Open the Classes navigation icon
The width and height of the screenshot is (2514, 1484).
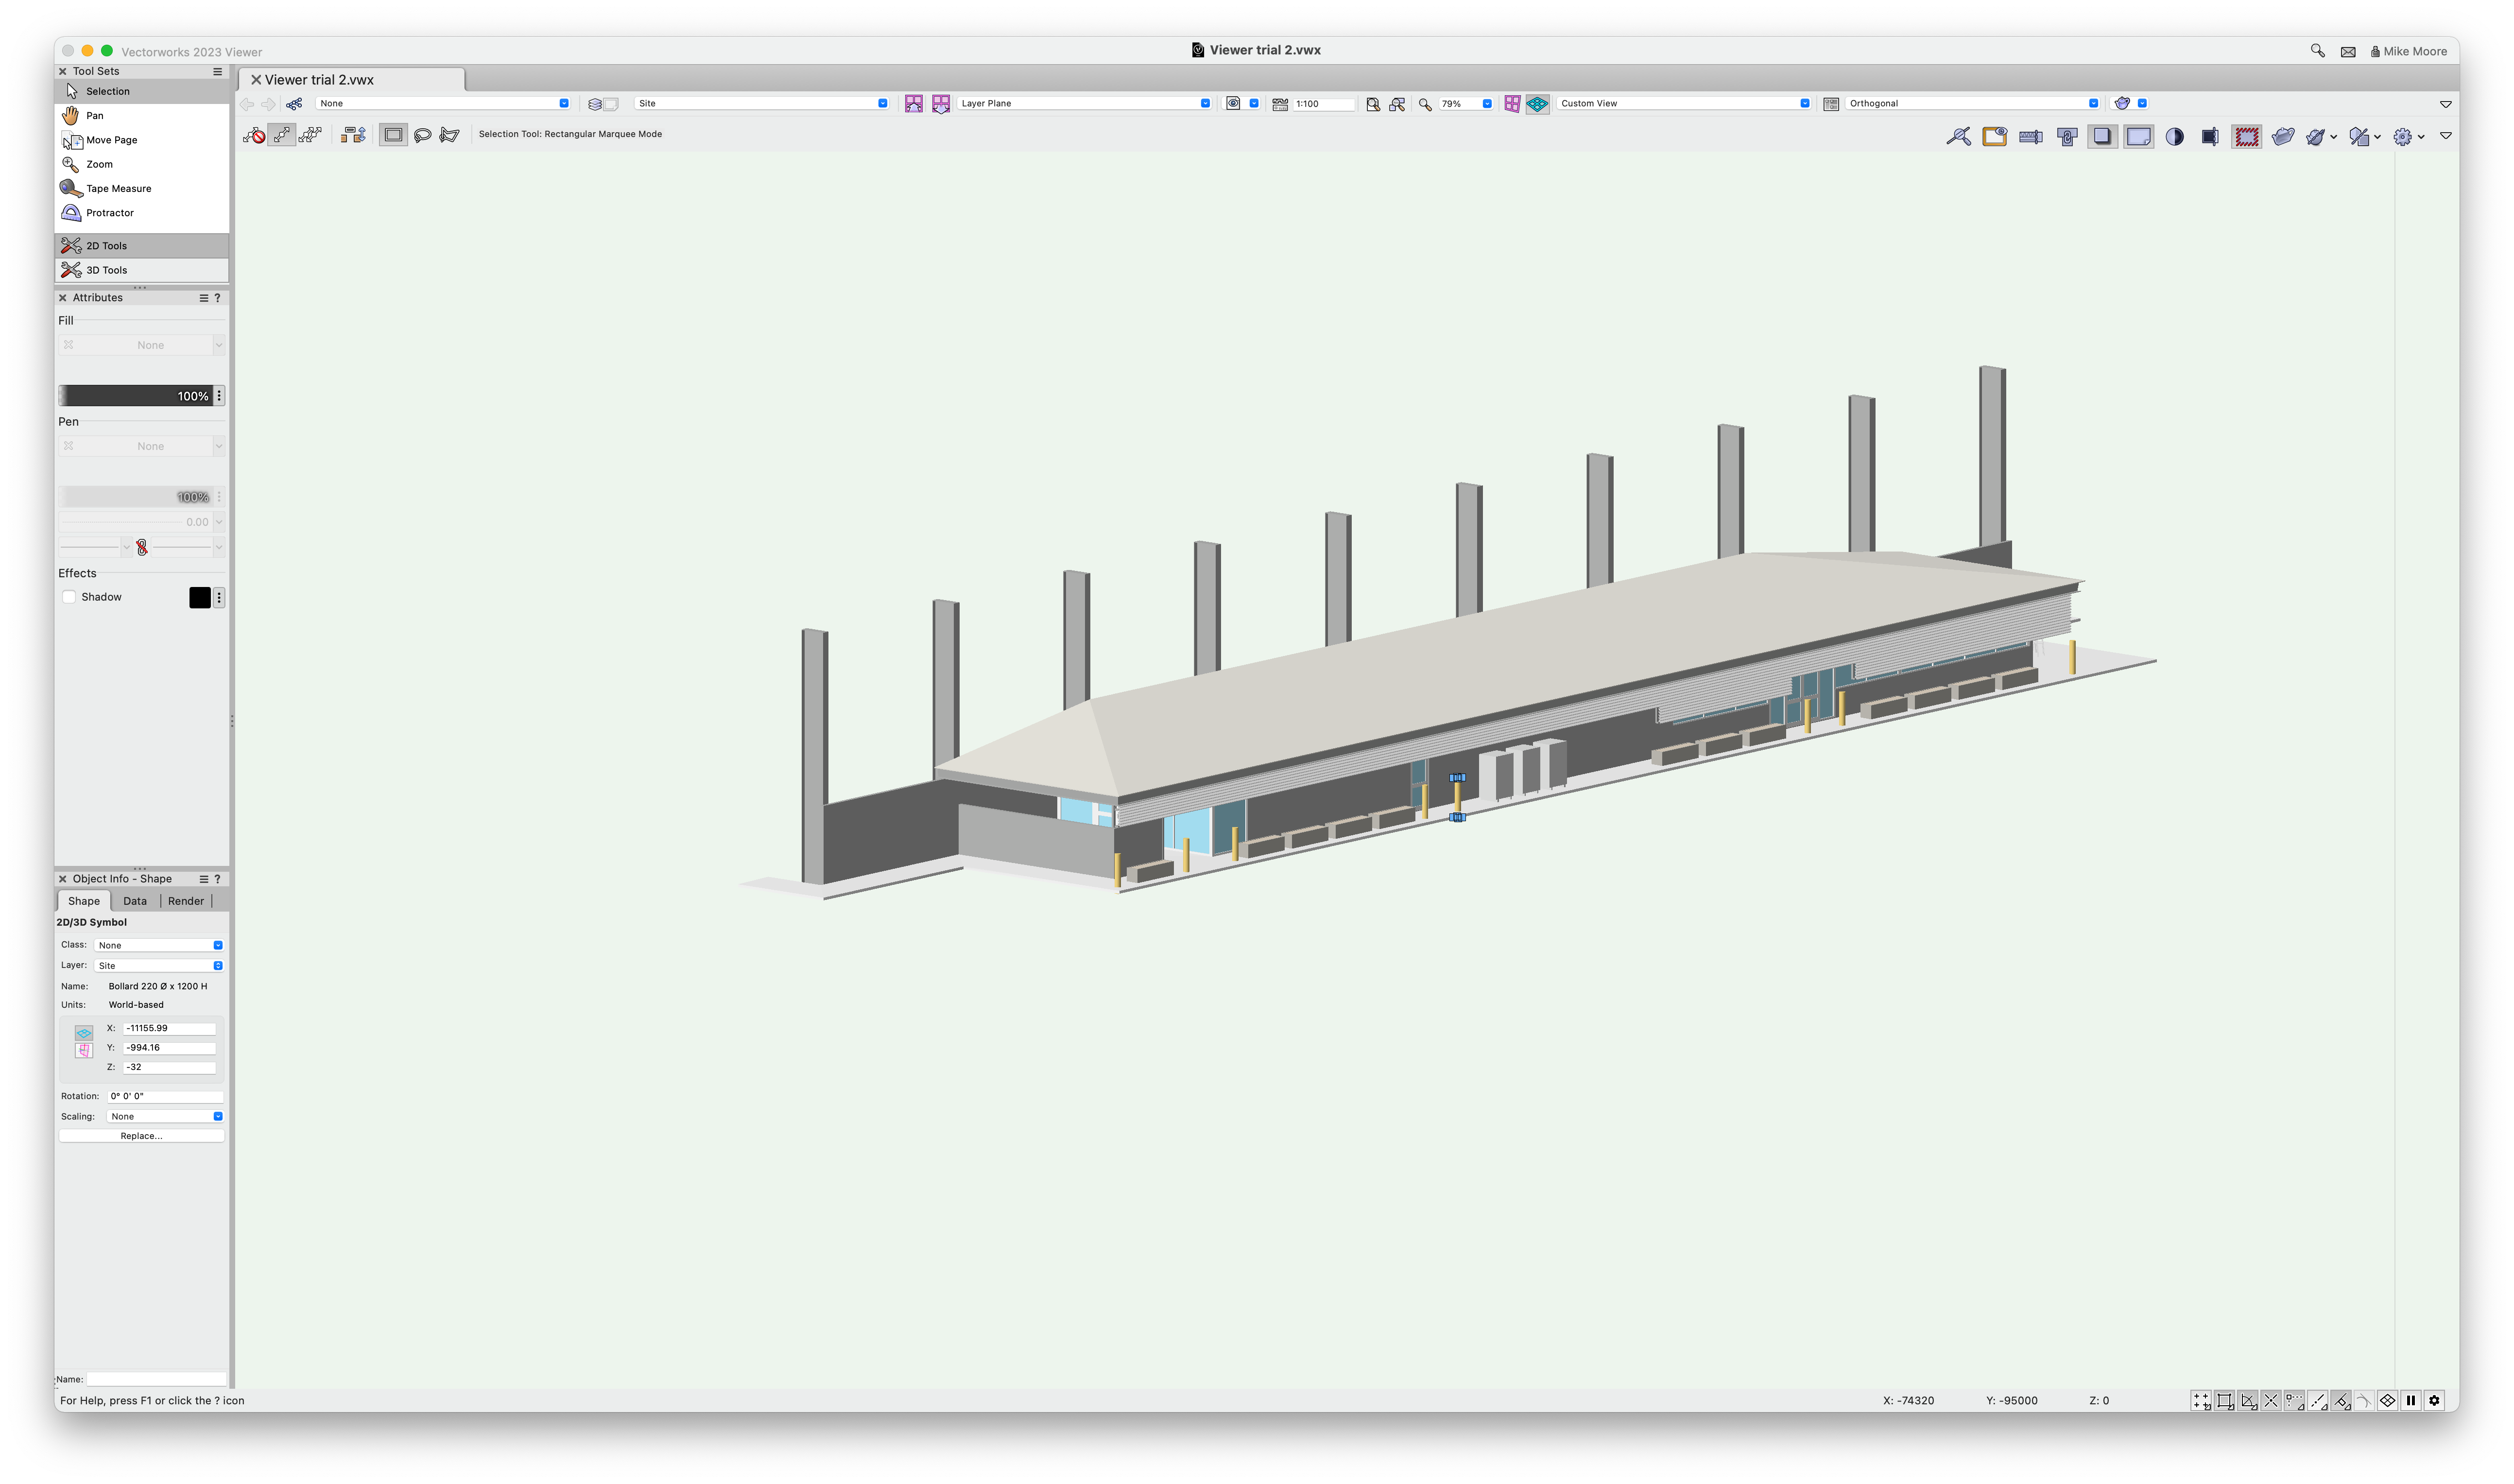pos(294,104)
